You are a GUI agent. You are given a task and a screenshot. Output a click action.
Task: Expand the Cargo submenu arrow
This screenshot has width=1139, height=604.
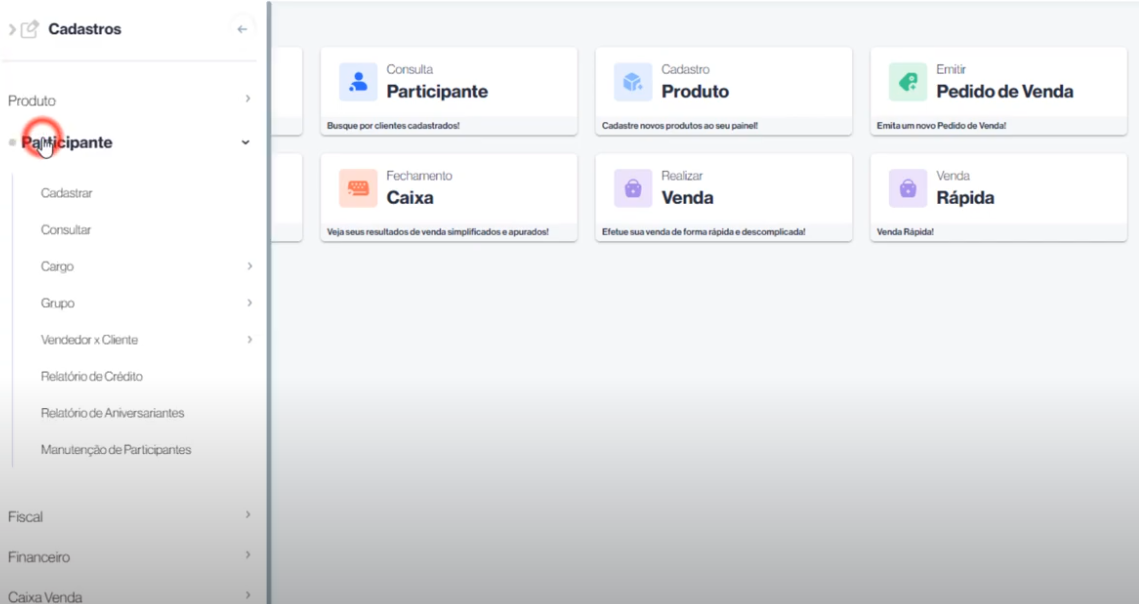click(249, 267)
